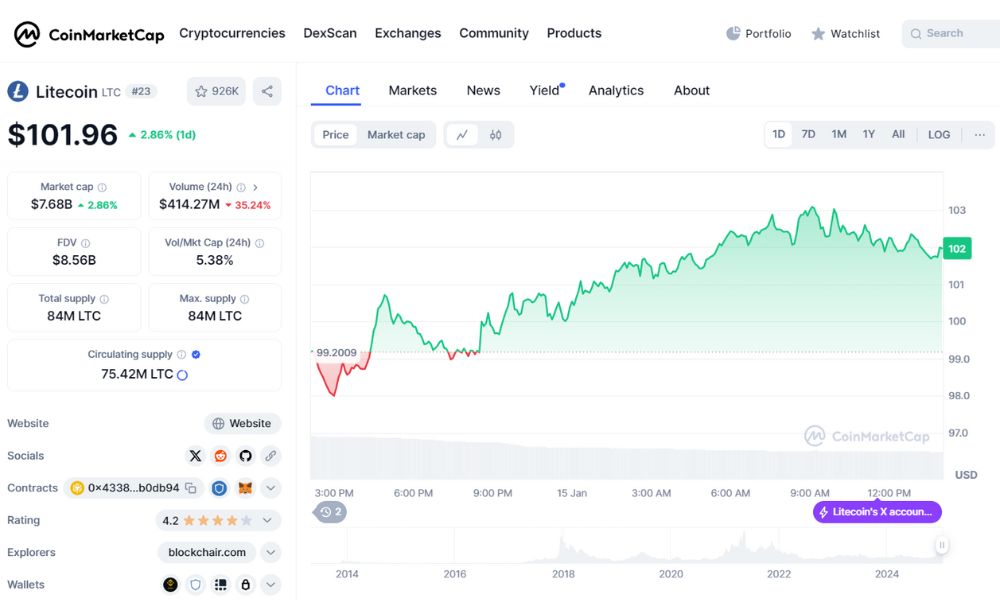Click the timeline range slider handle
Image resolution: width=1000 pixels, height=600 pixels.
(x=941, y=545)
